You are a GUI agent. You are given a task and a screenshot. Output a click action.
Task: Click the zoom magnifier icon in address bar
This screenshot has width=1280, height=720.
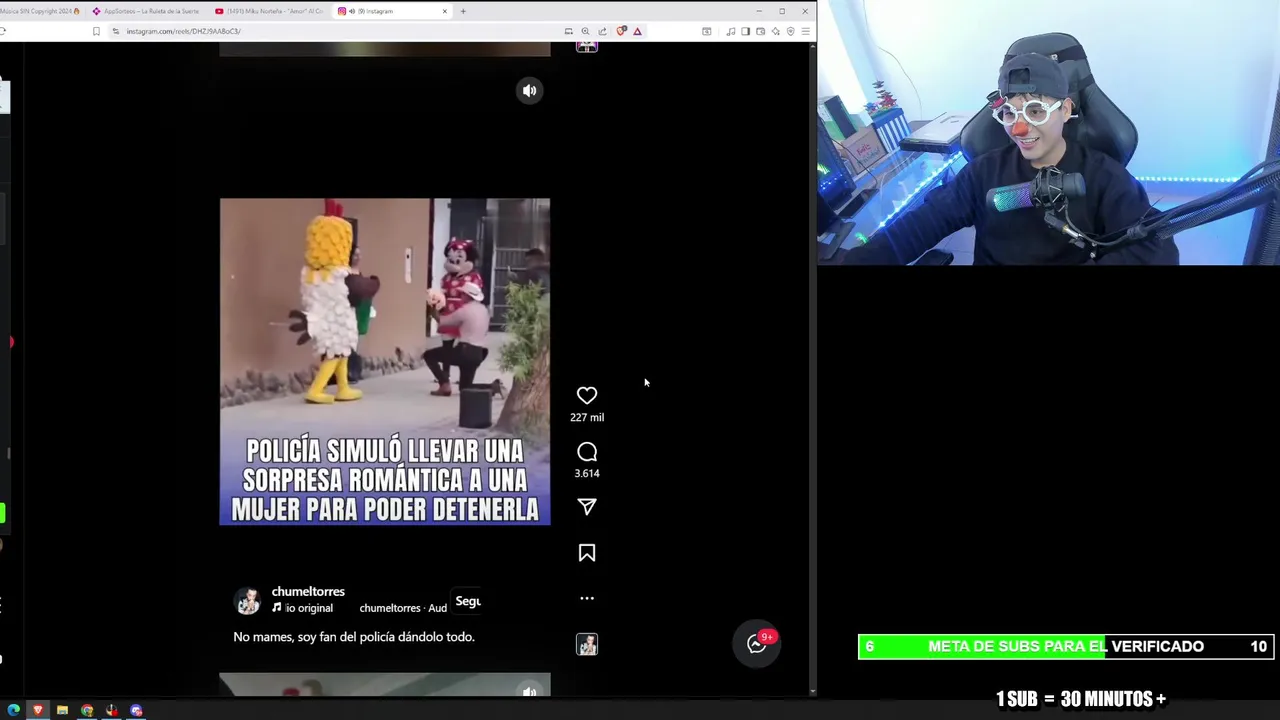coord(585,31)
